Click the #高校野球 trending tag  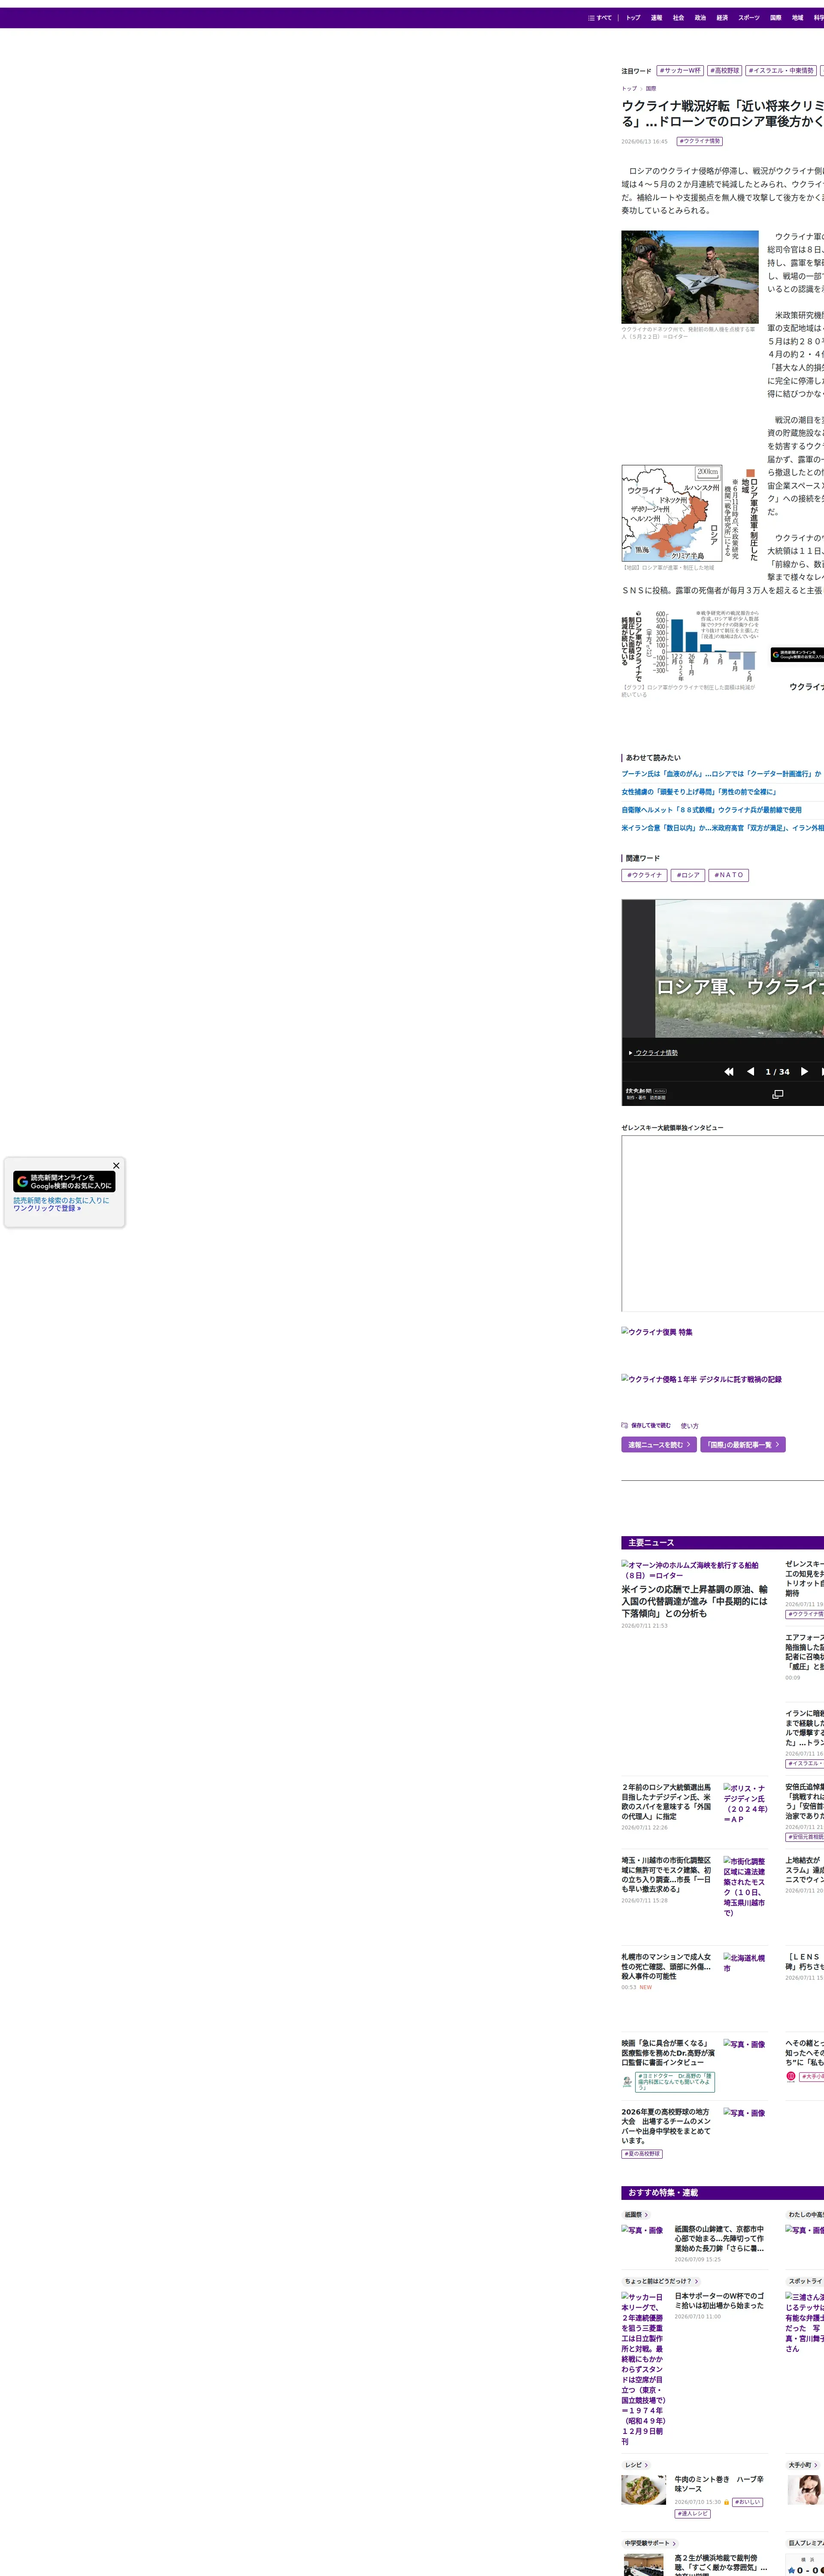point(725,71)
